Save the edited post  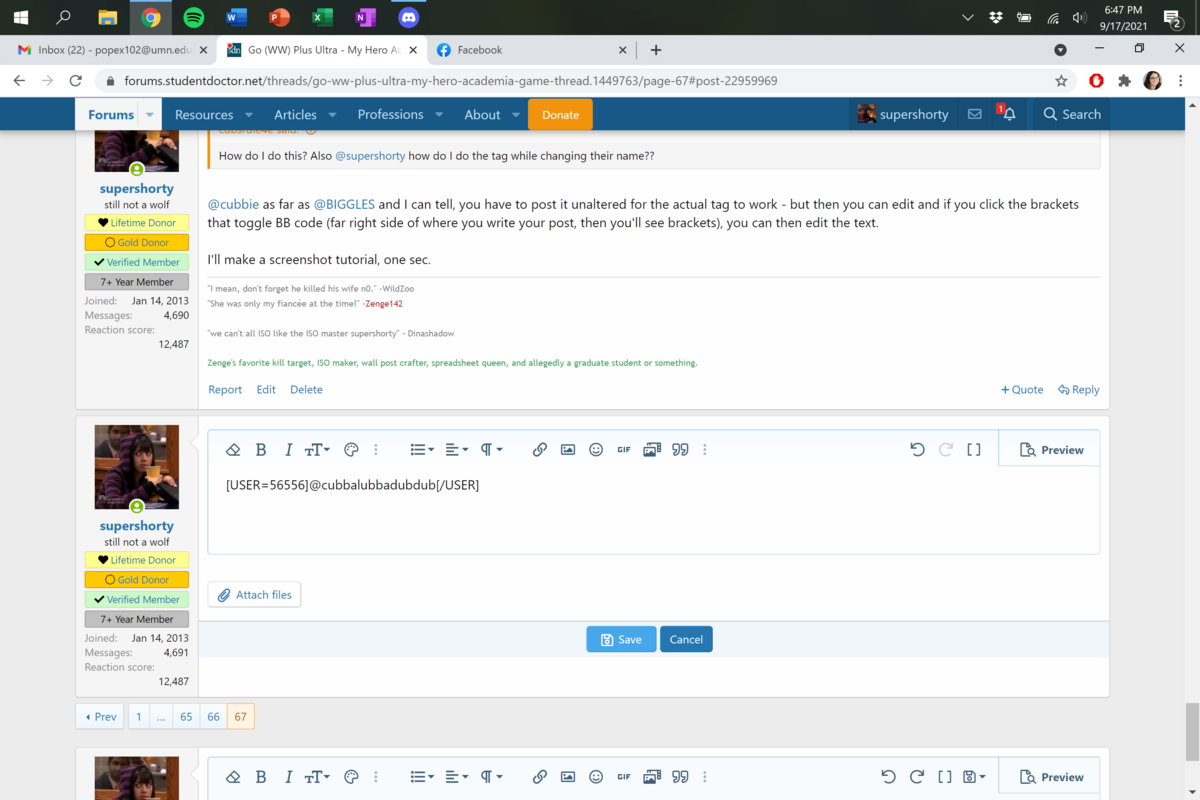point(621,639)
